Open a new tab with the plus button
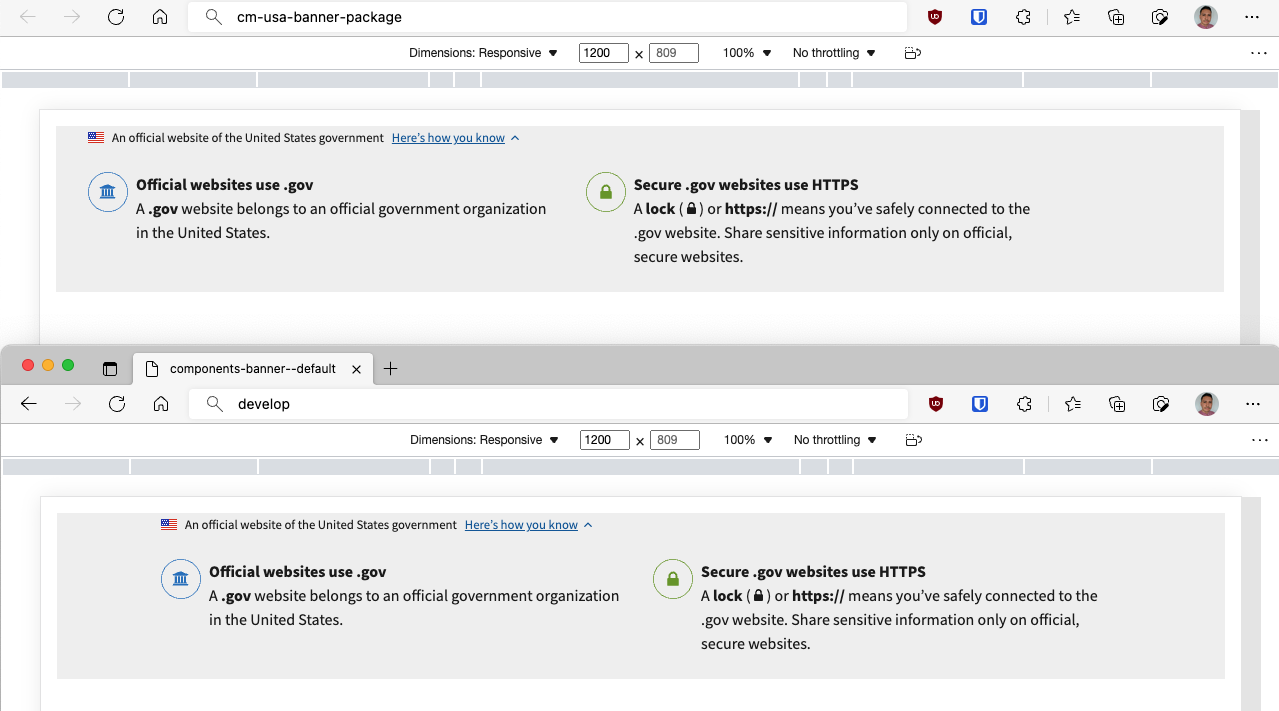The width and height of the screenshot is (1279, 711). point(391,369)
